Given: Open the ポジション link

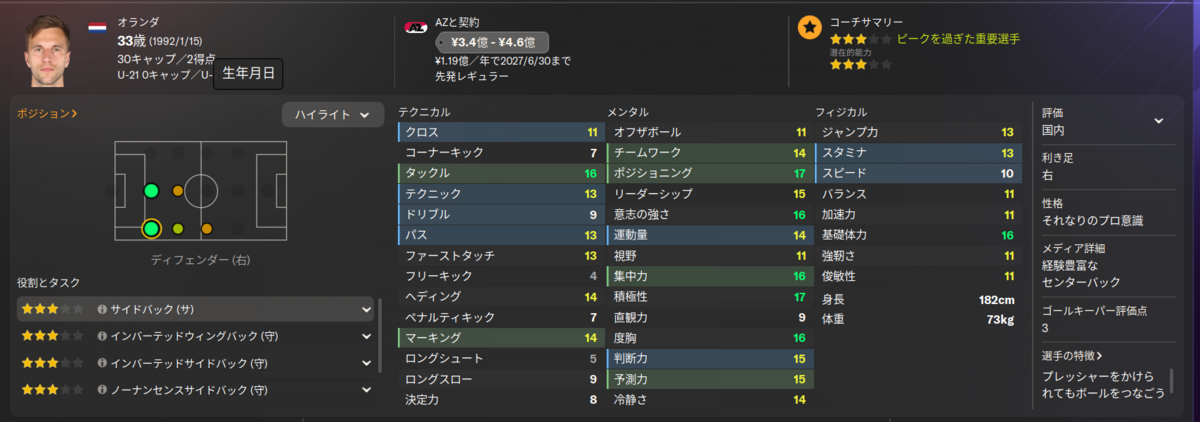Looking at the screenshot, I should point(47,114).
